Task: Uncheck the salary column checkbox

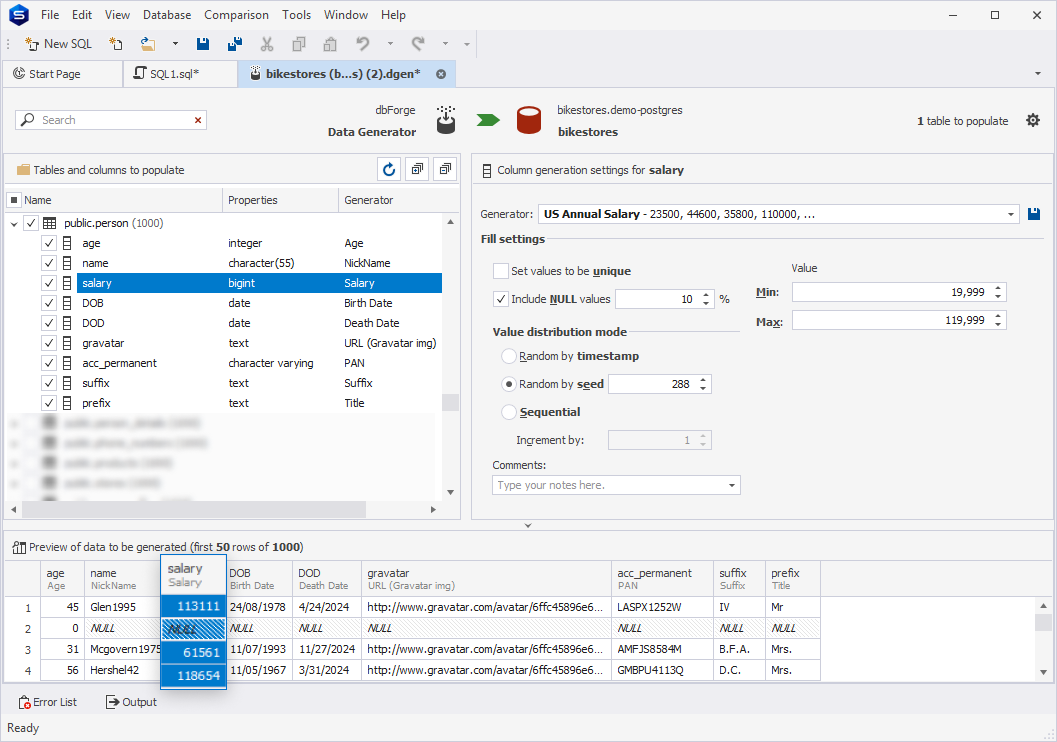Action: [49, 283]
